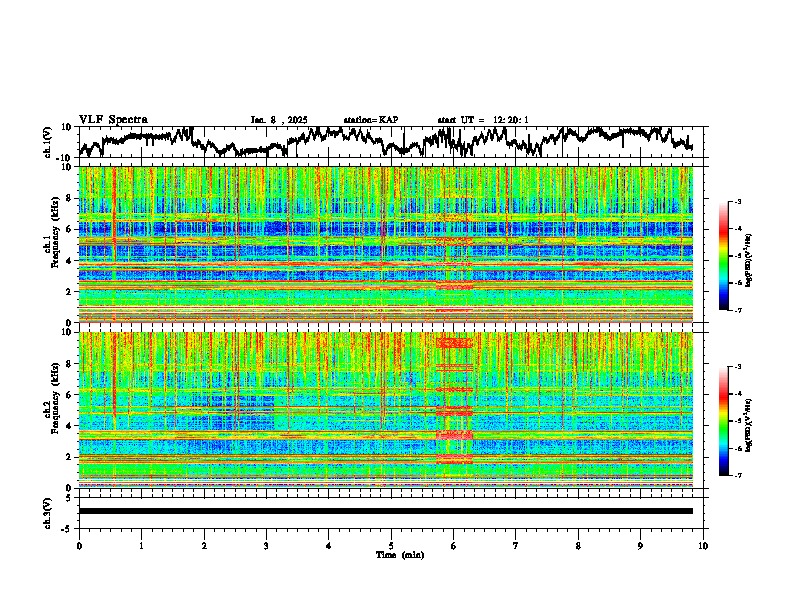Viewport: 792px width, 612px height.
Task: Click the "VLF Spectra" title text
Action: pos(113,120)
